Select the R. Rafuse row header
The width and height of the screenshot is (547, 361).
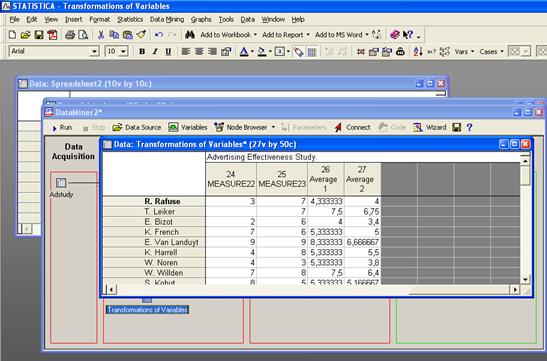click(x=154, y=202)
